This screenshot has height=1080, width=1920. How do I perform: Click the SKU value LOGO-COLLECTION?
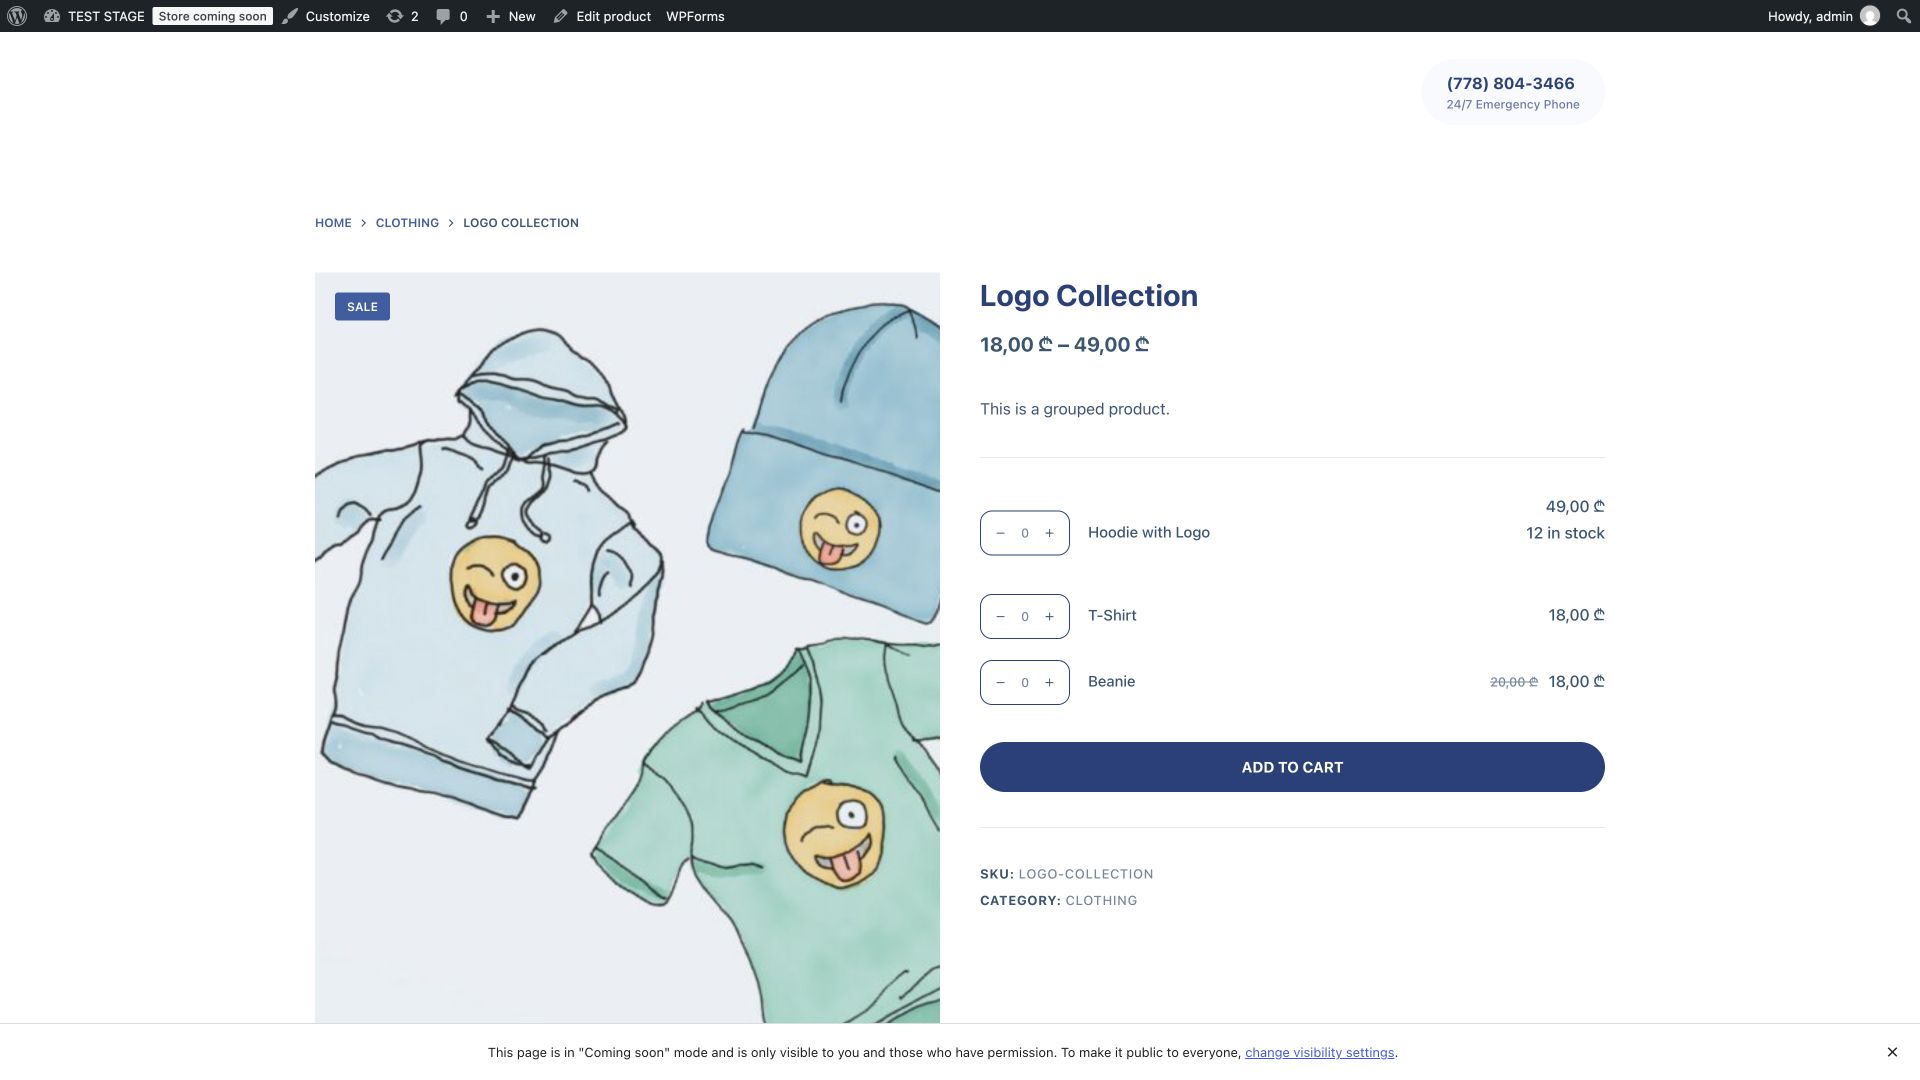(x=1086, y=874)
